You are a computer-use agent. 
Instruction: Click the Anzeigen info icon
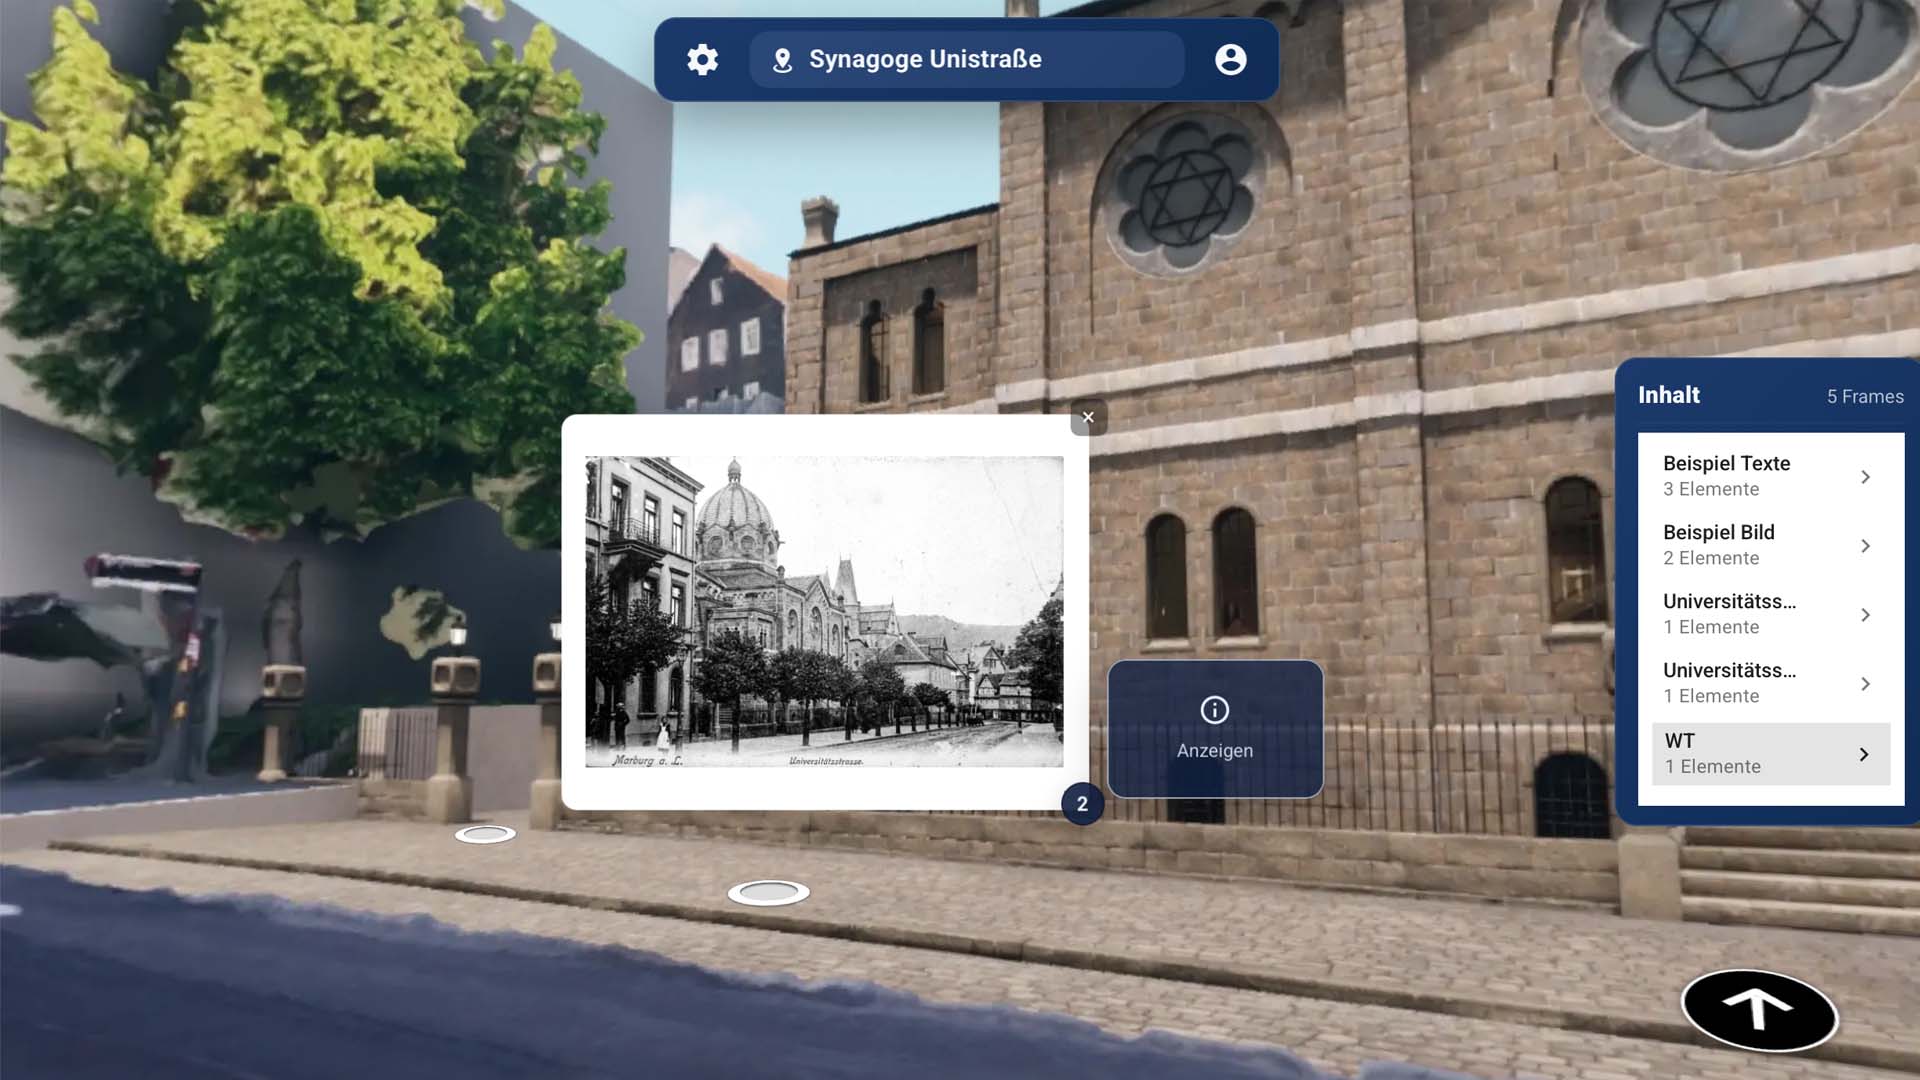click(x=1214, y=710)
